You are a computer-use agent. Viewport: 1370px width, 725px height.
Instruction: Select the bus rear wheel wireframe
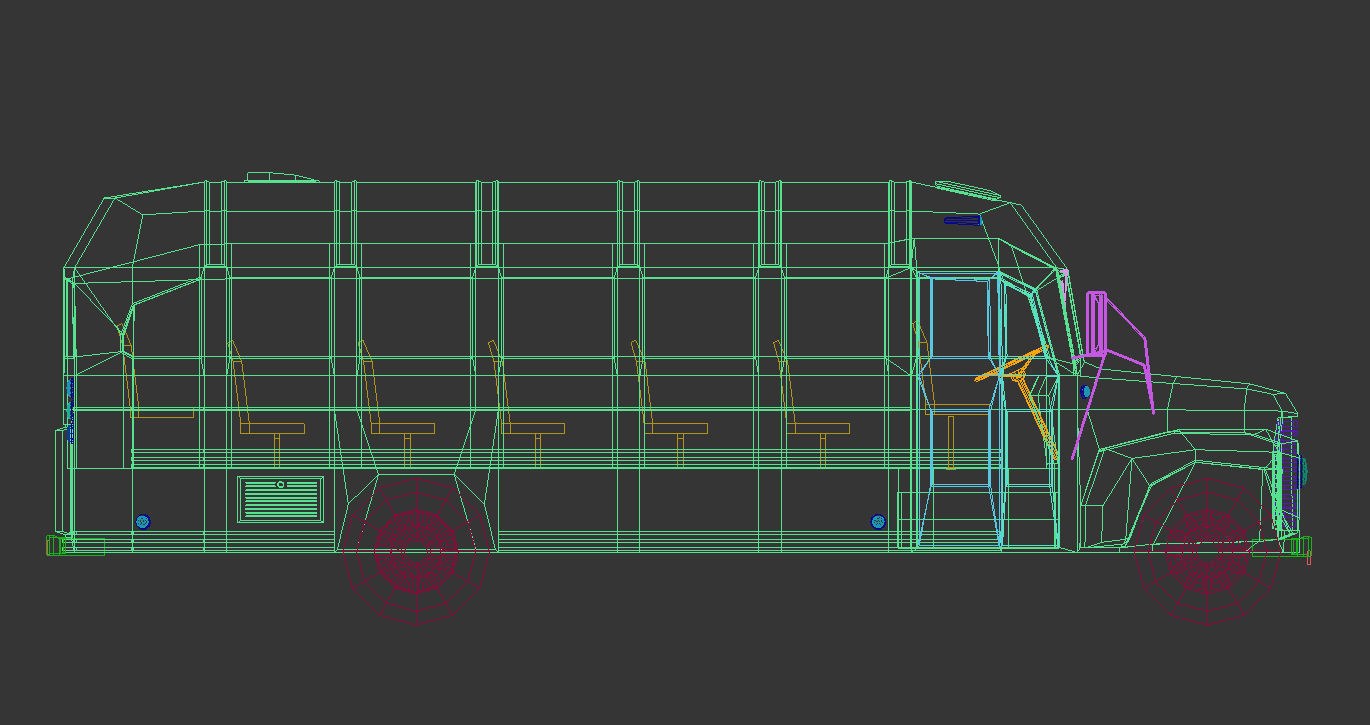click(416, 551)
